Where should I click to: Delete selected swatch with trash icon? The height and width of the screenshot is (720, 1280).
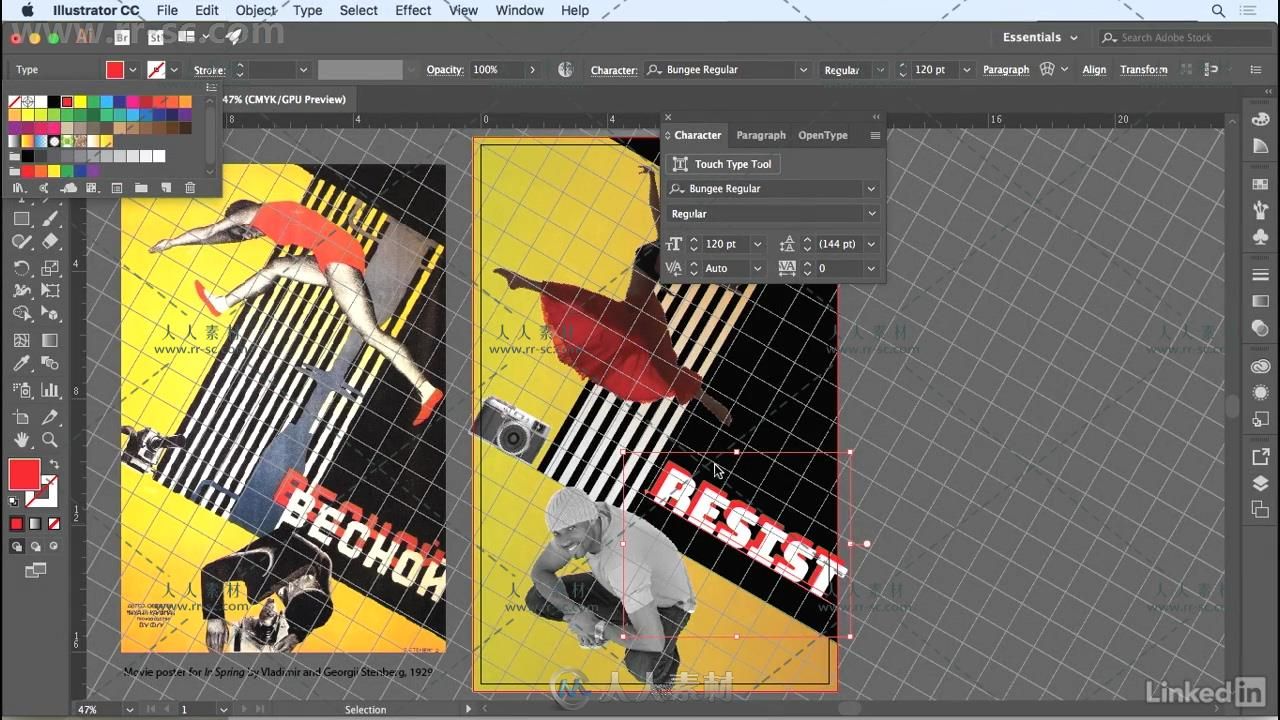tap(190, 188)
